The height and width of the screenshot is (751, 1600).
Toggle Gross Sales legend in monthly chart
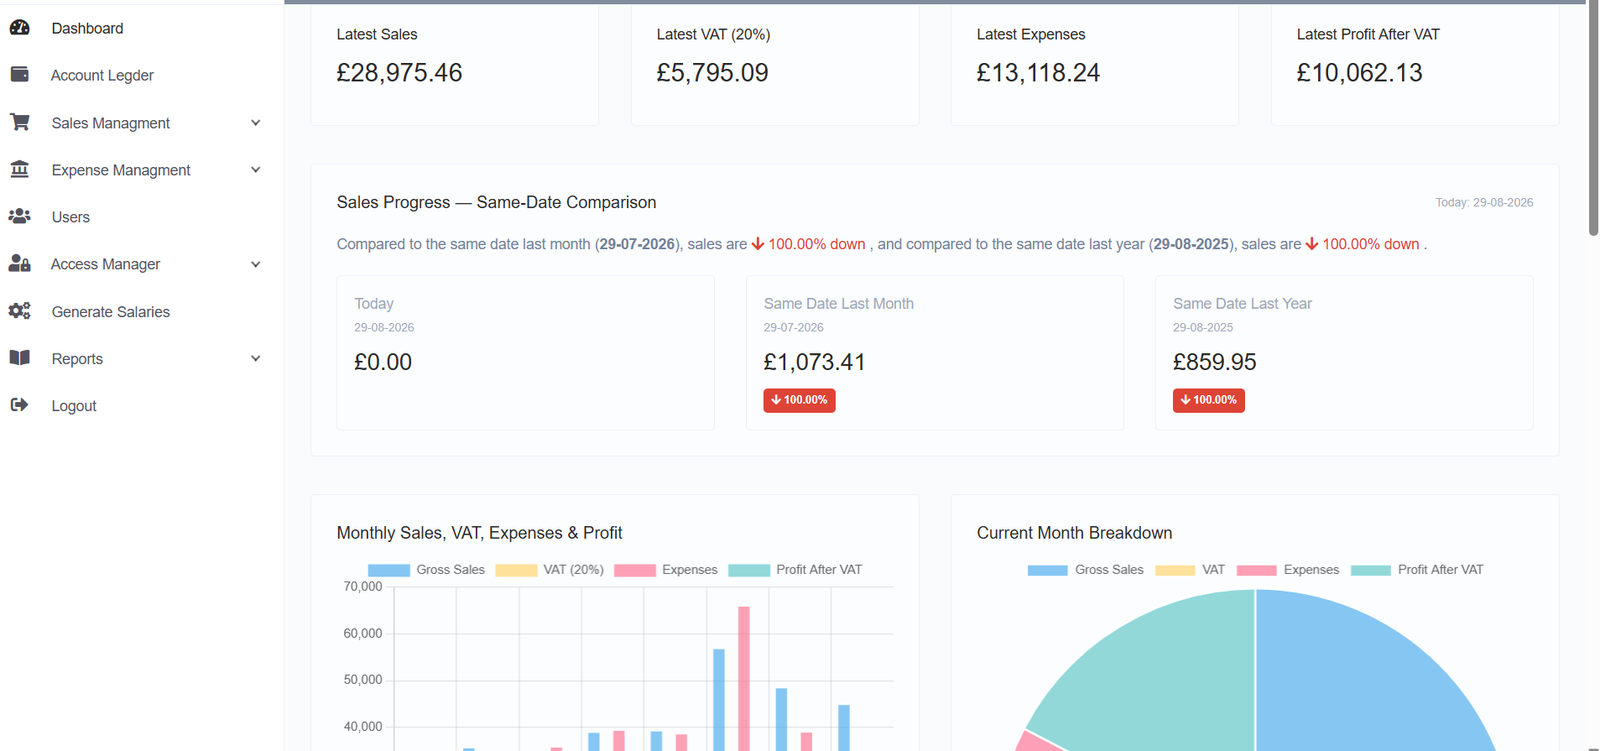[x=426, y=570]
